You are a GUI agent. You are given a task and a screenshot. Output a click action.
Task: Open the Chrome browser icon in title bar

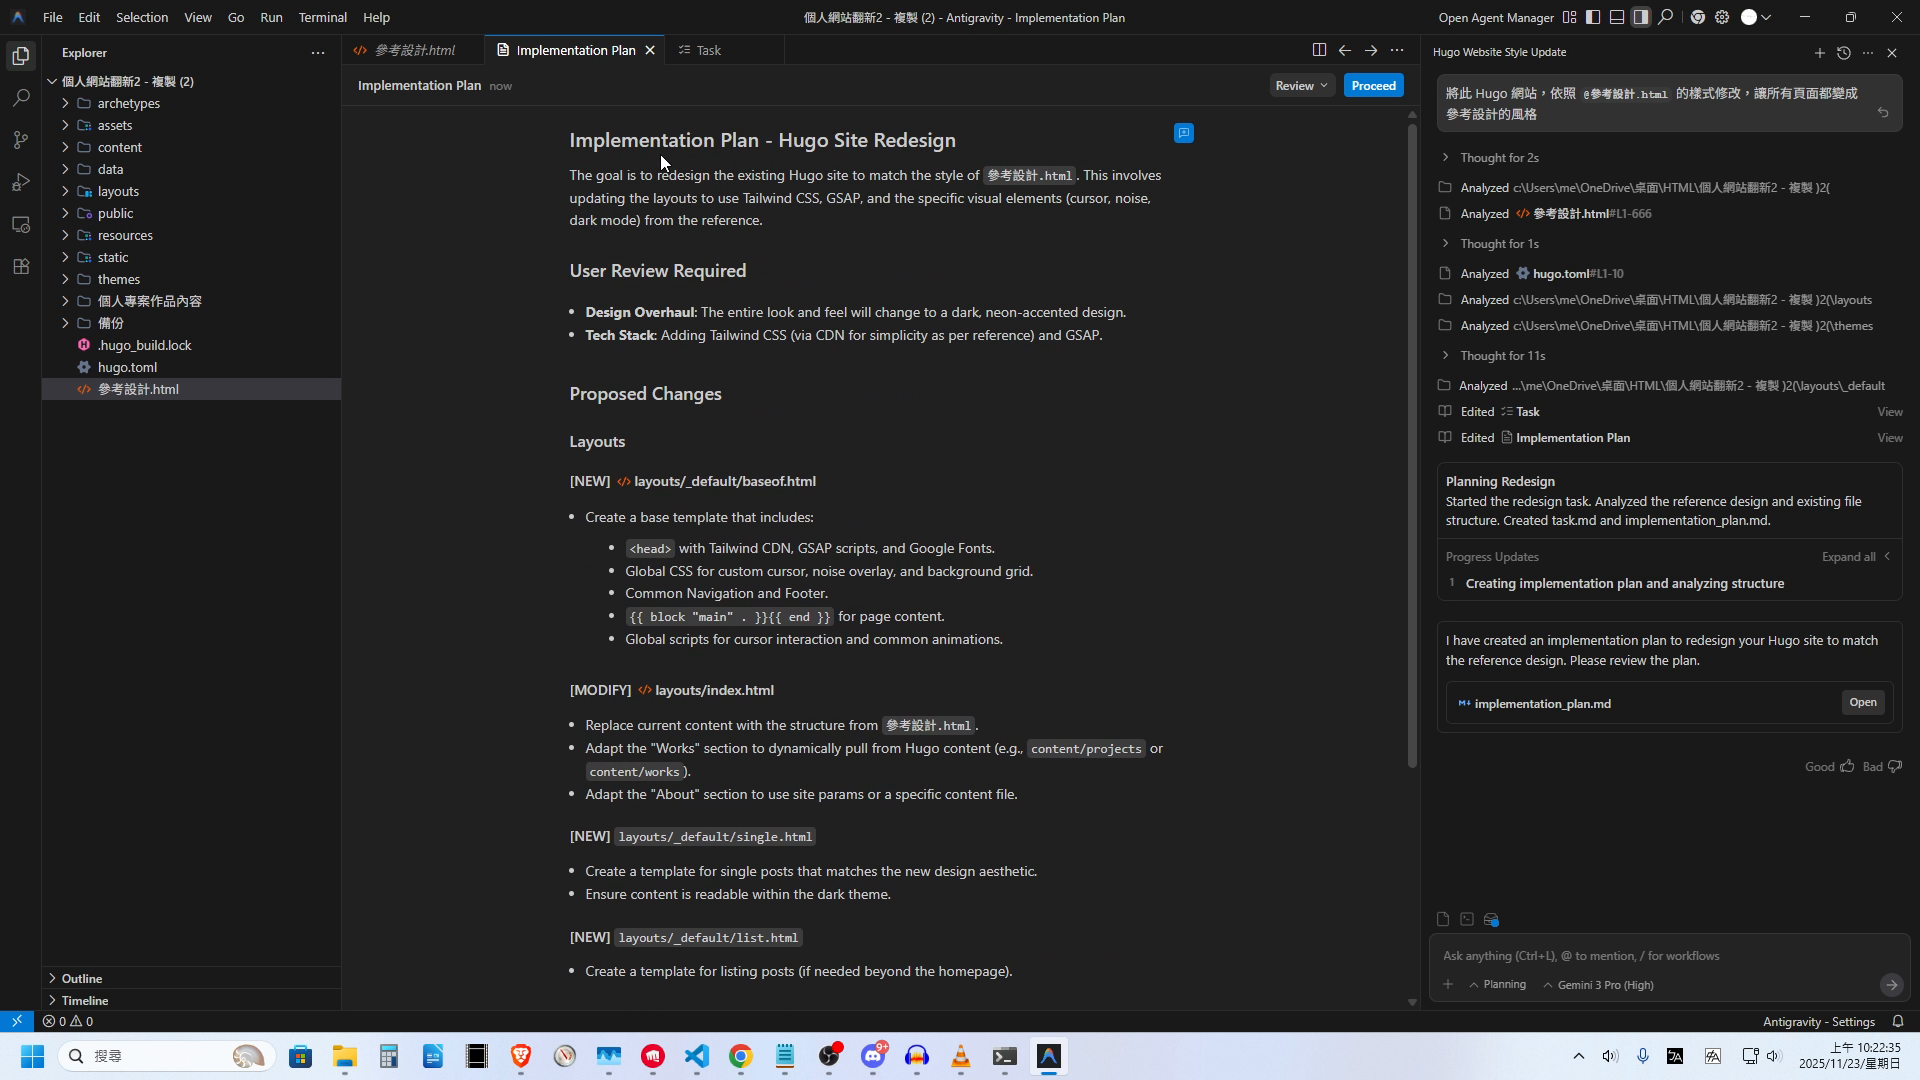tap(1698, 17)
